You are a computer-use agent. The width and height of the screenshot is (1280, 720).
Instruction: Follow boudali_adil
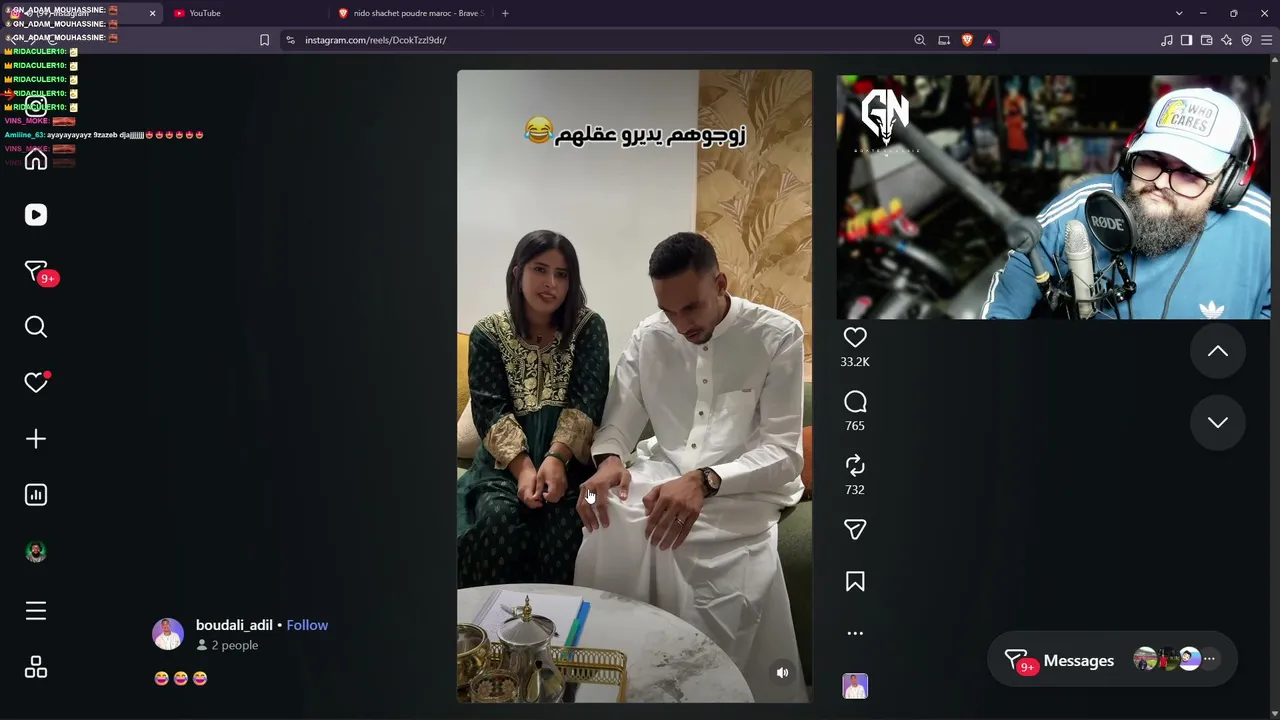pos(307,625)
